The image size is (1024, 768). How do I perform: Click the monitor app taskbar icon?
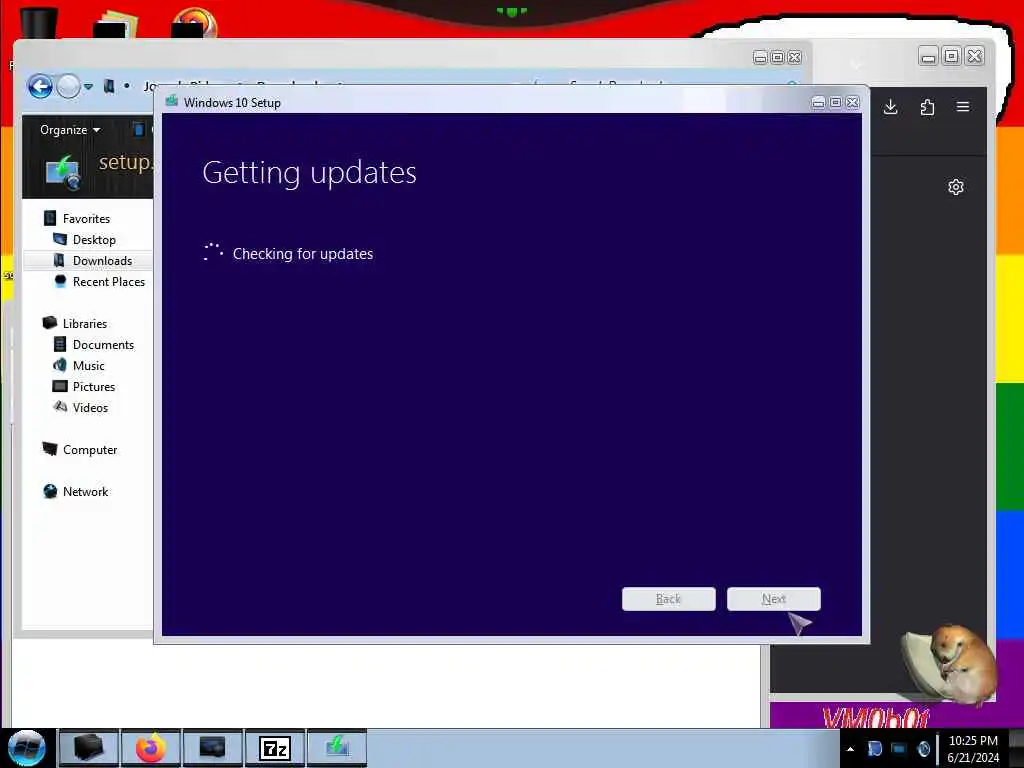(213, 748)
